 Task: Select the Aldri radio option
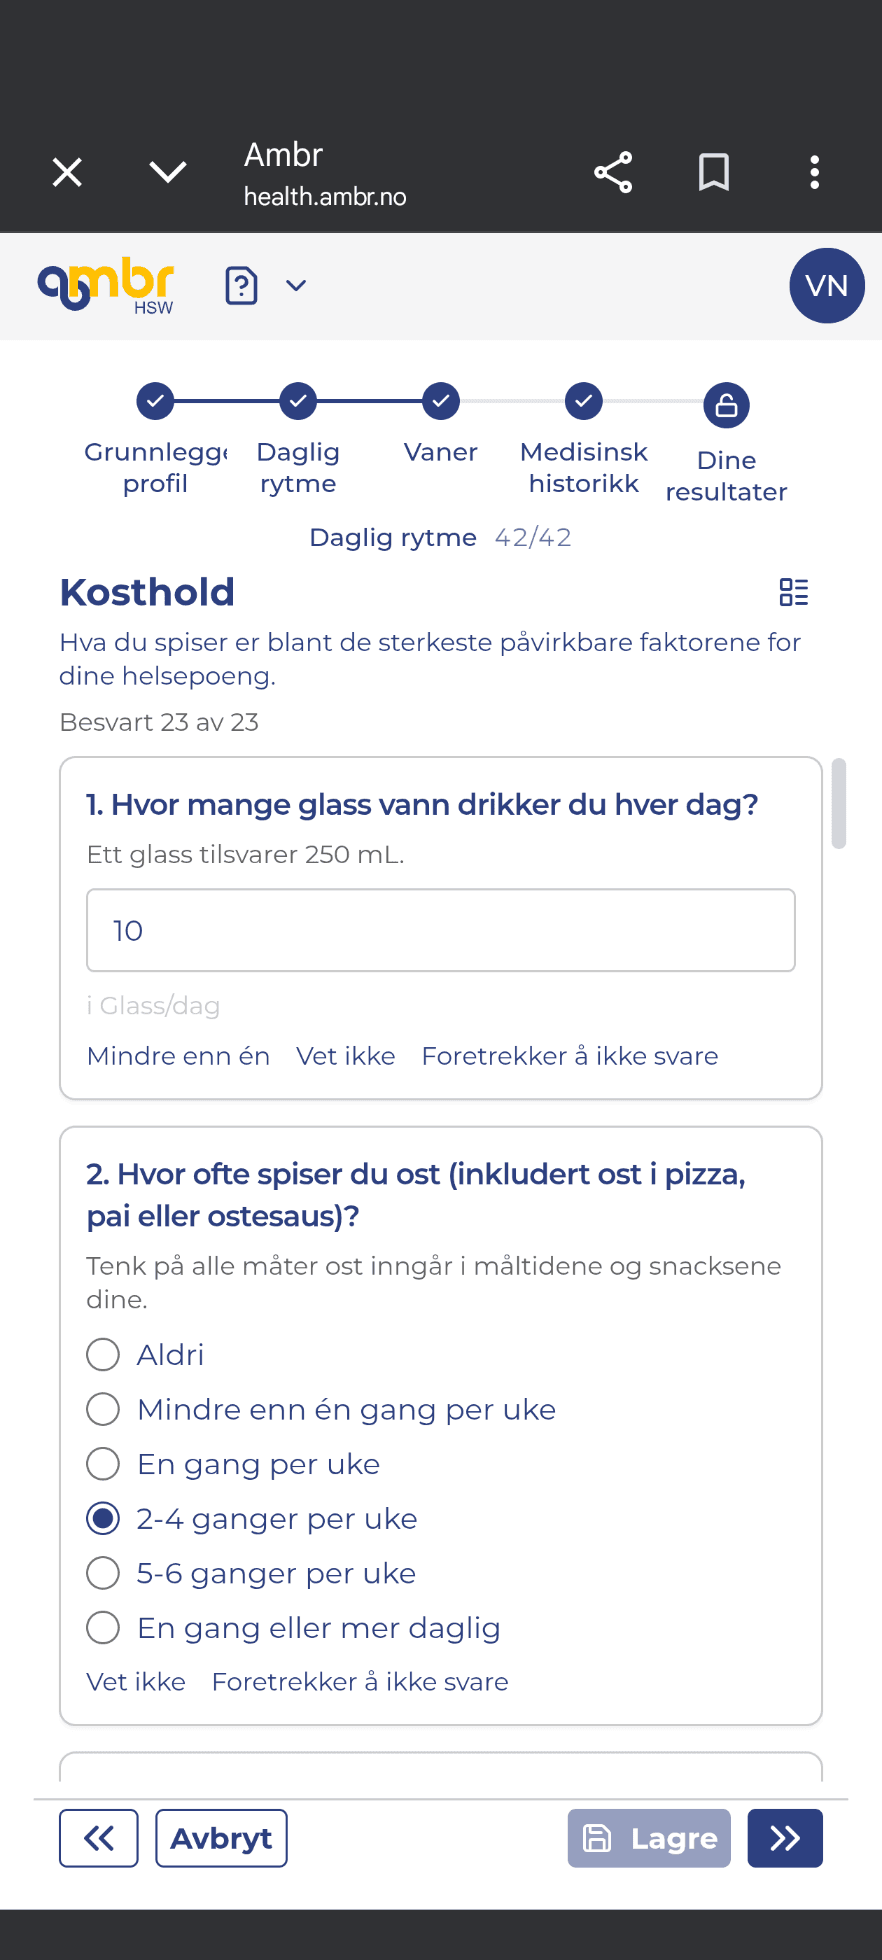point(103,1355)
